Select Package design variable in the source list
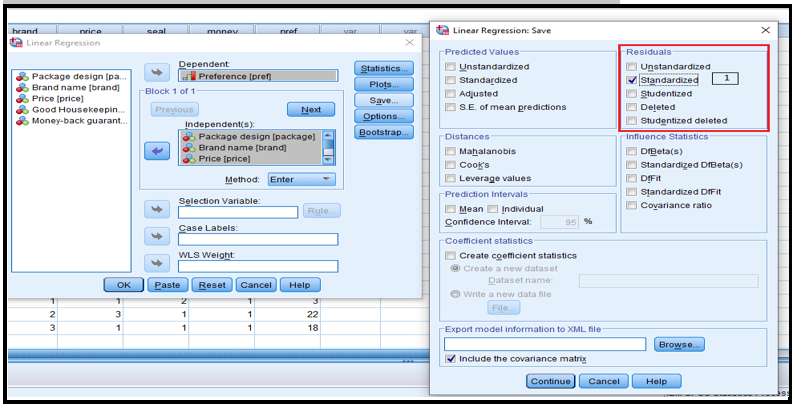This screenshot has width=800, height=410. (79, 76)
